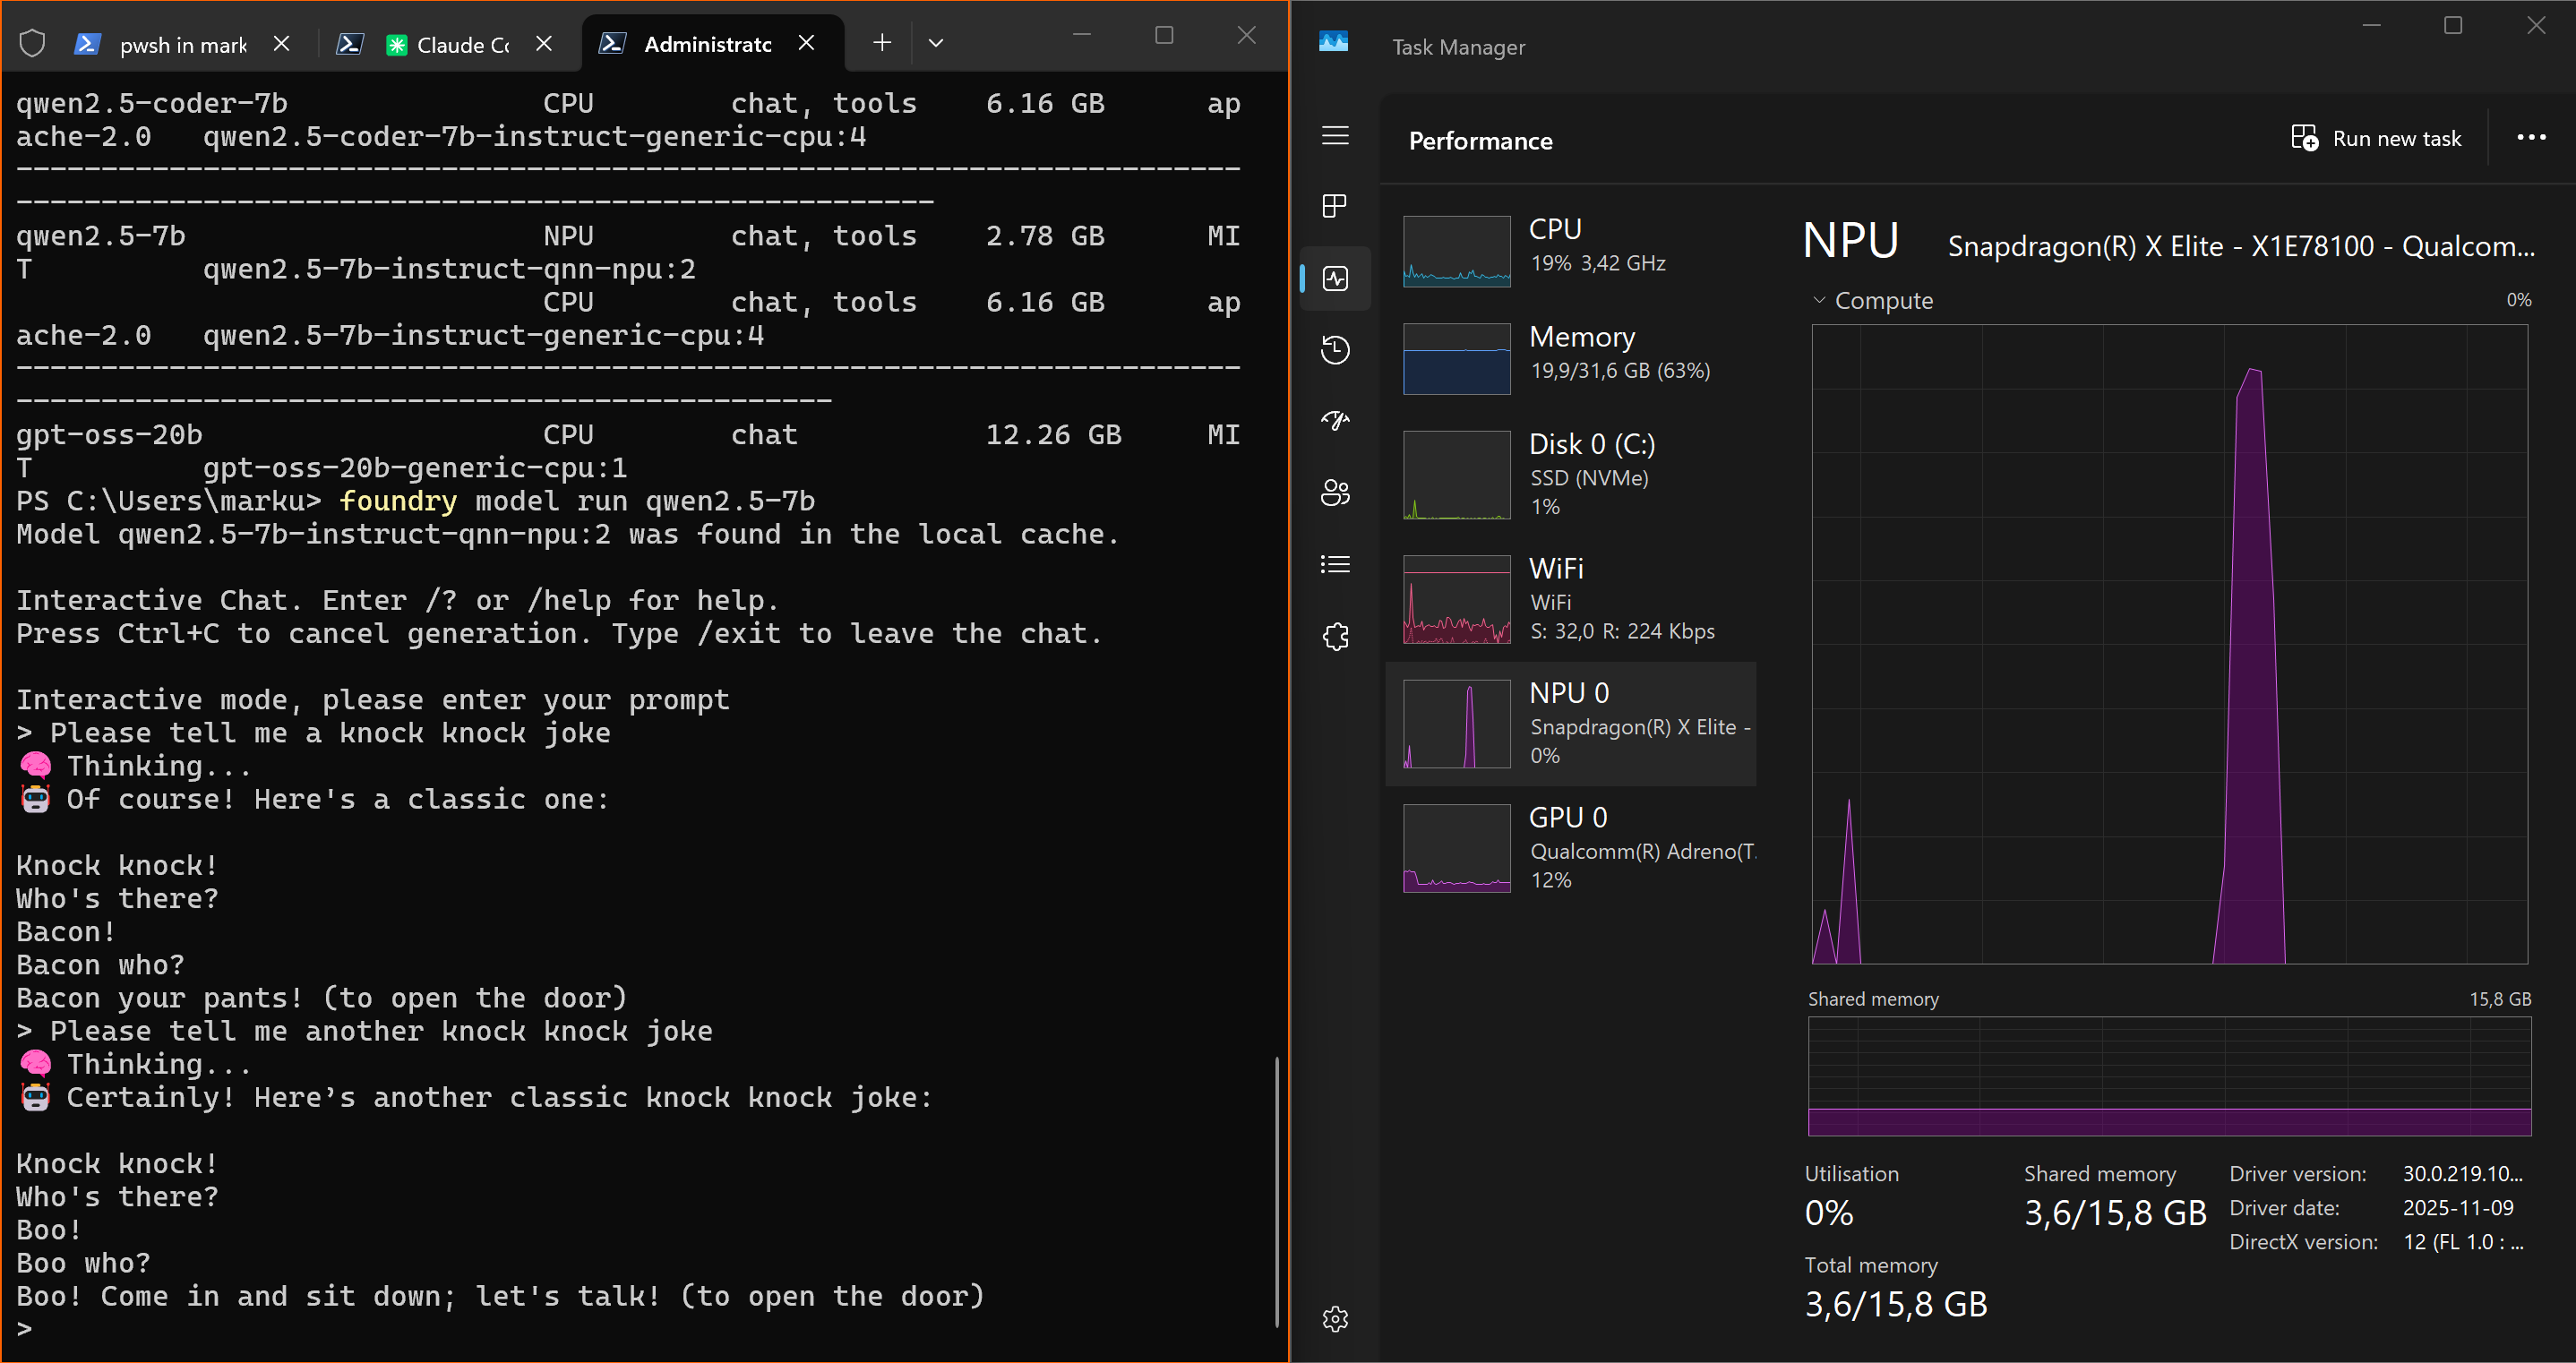Add a new terminal tab
Image resolution: width=2576 pixels, height=1363 pixels.
(881, 42)
